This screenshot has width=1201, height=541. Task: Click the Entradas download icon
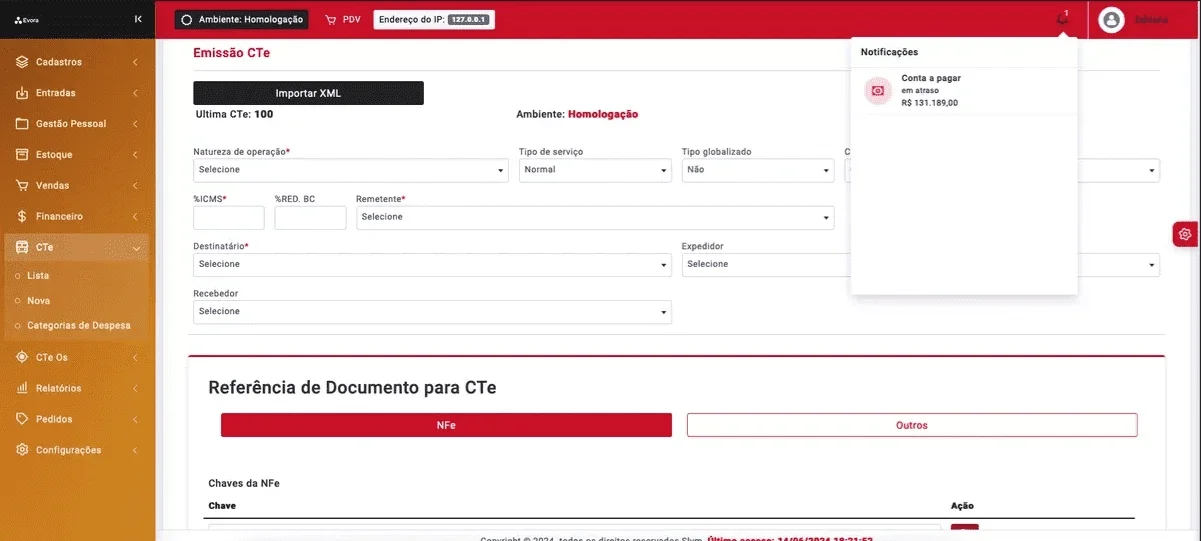22,93
